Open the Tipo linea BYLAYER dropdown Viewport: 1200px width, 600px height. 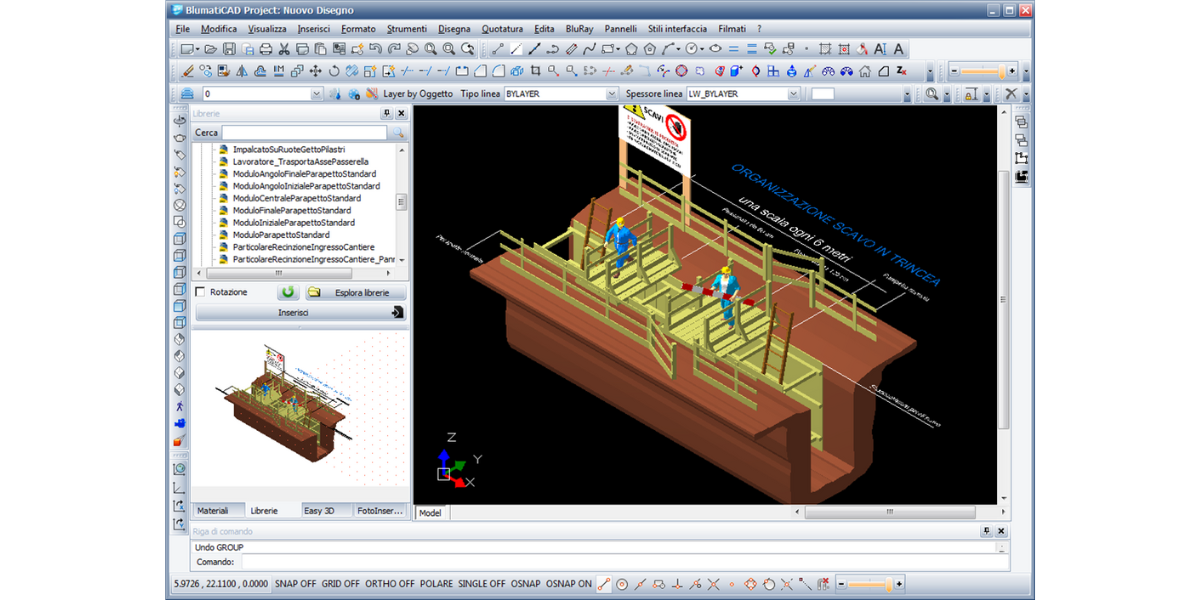(x=612, y=94)
